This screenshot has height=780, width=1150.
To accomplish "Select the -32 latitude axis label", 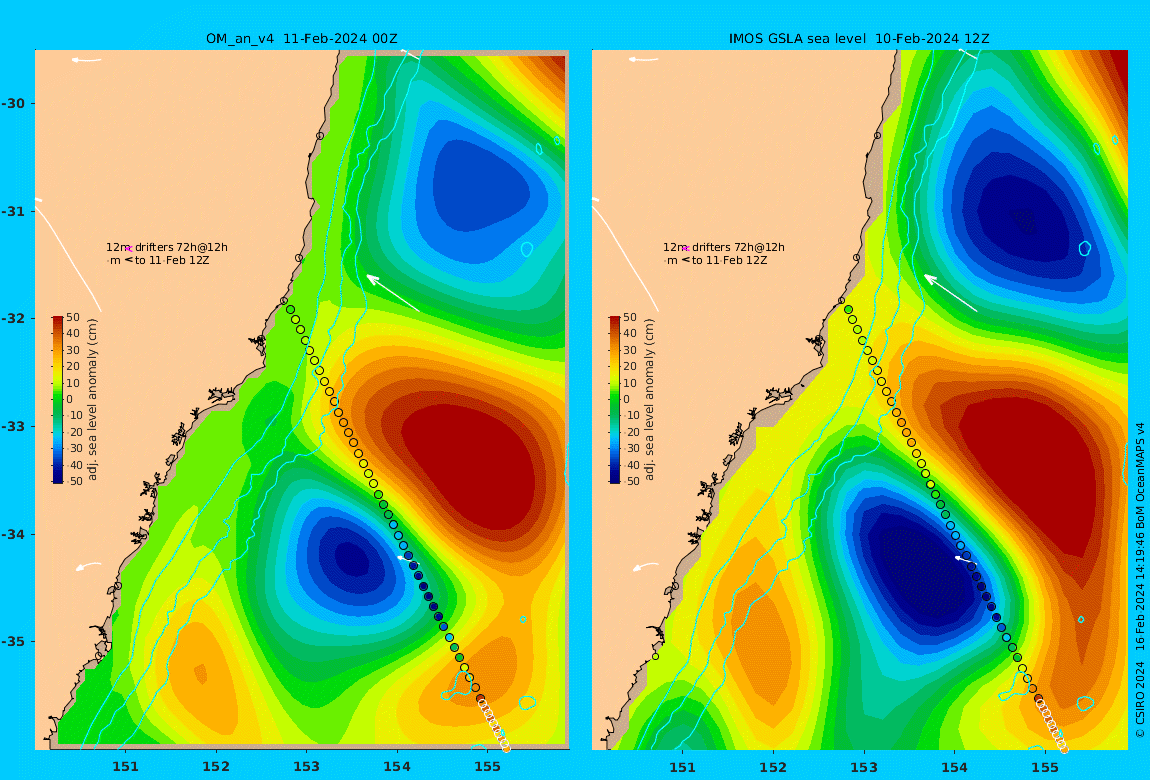I will tap(13, 319).
